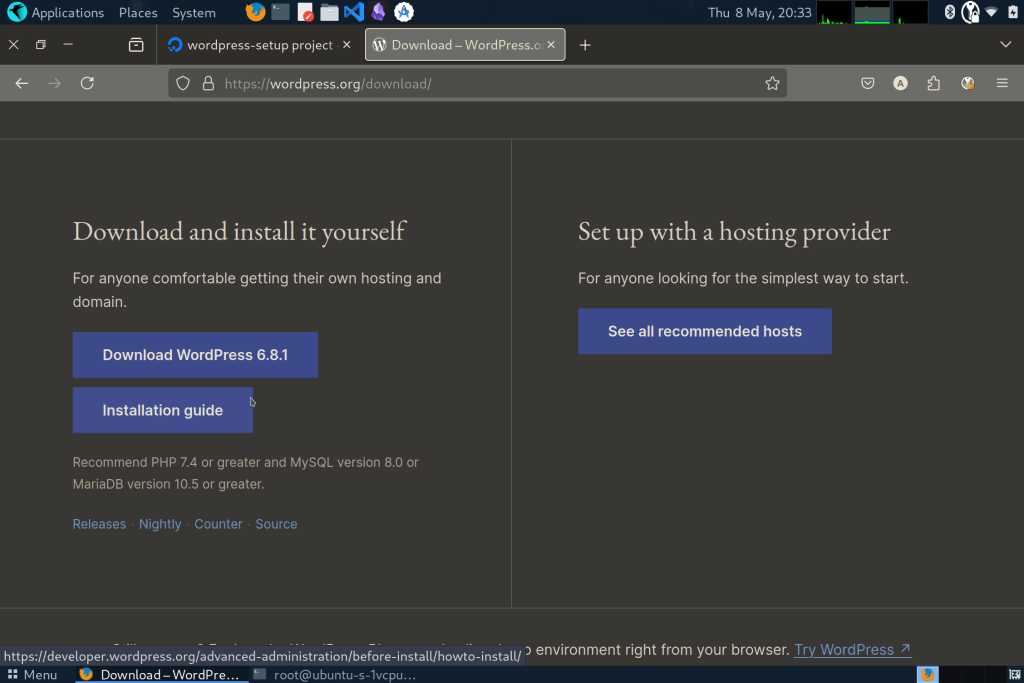Click the forward navigation arrow
This screenshot has width=1024, height=683.
tap(54, 84)
